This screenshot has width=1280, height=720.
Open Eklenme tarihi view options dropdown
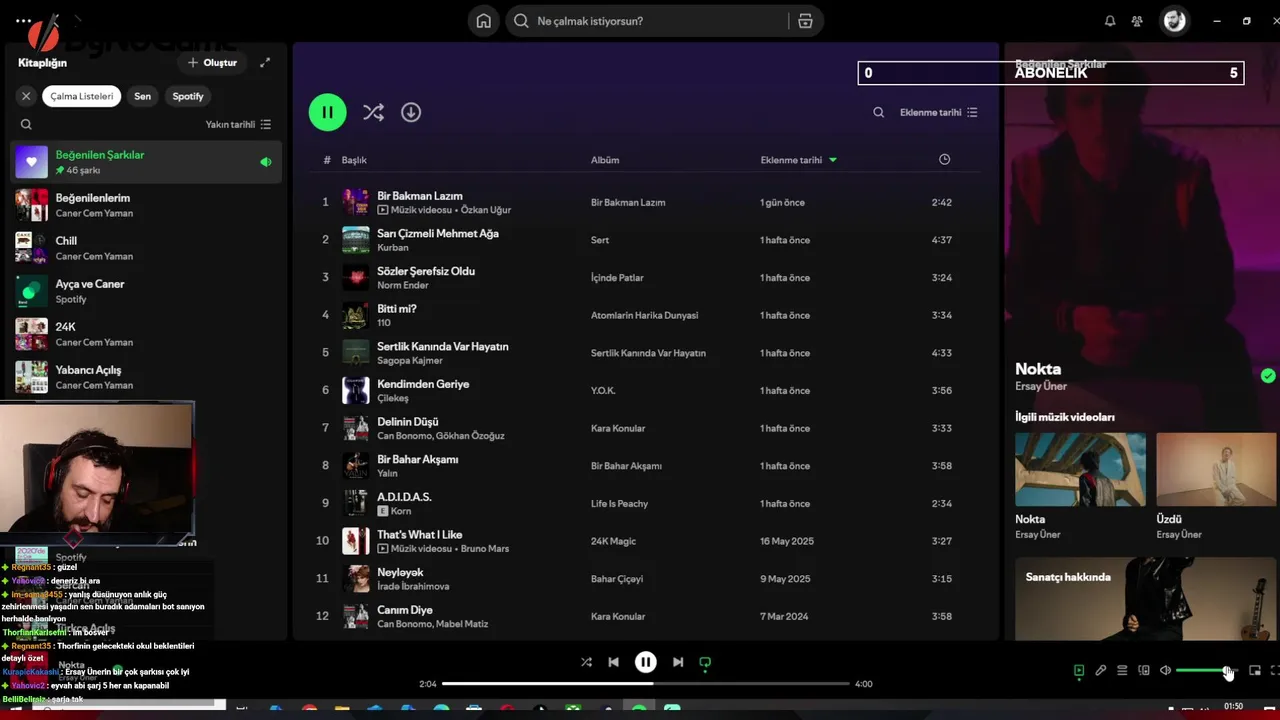939,113
